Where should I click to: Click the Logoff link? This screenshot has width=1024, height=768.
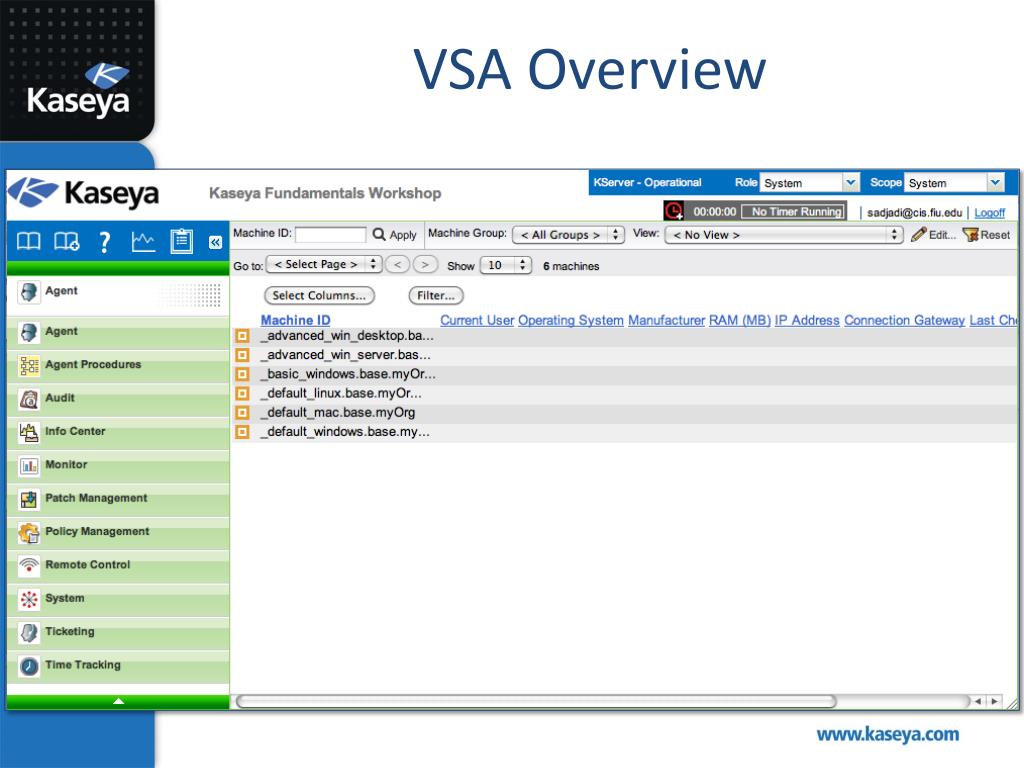pyautogui.click(x=989, y=213)
